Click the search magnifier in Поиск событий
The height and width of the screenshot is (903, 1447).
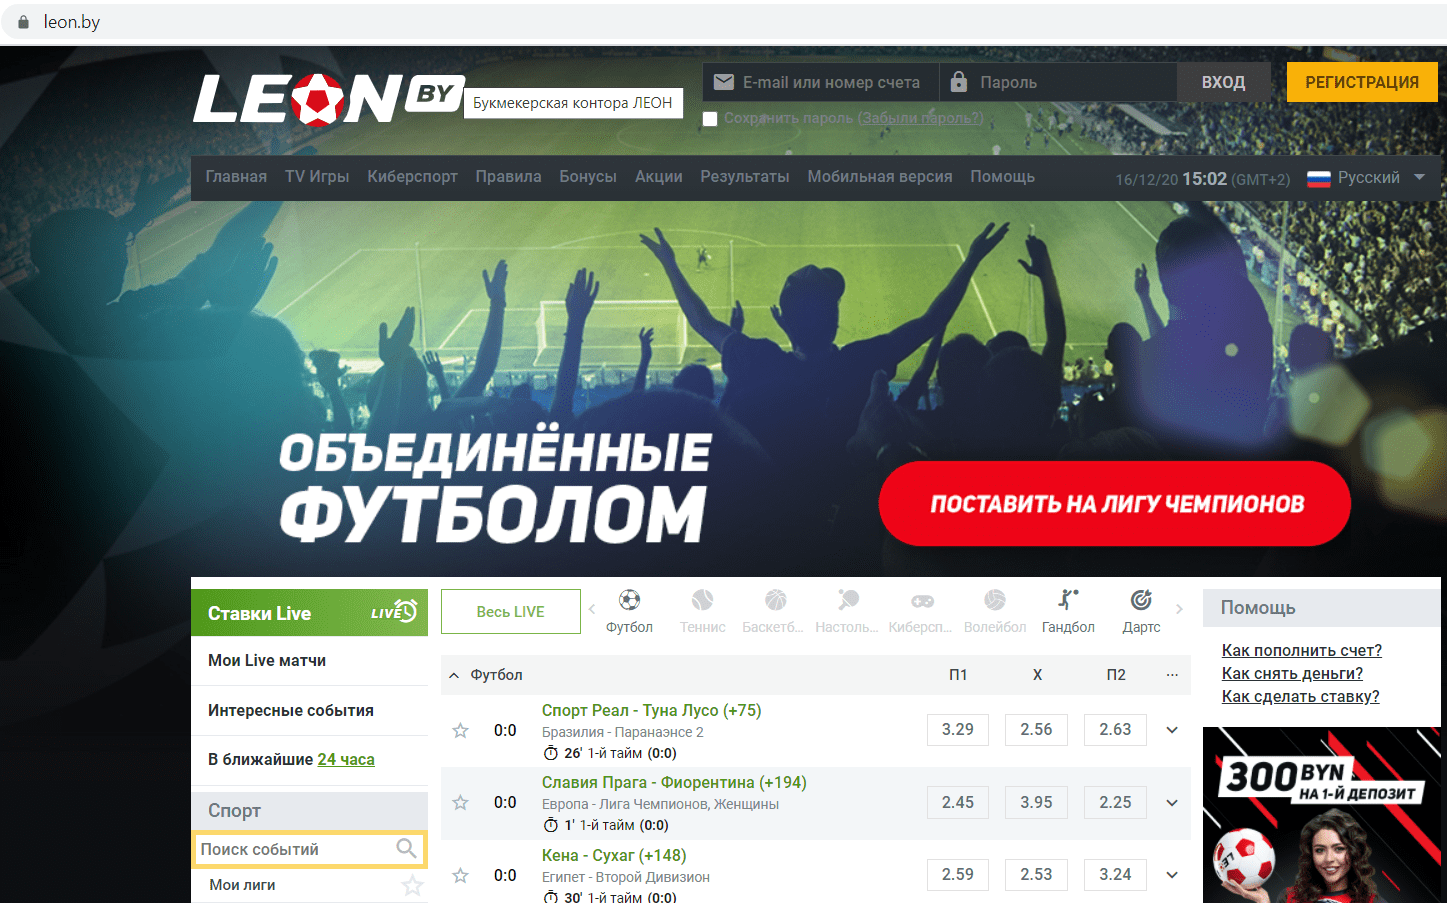tap(406, 849)
